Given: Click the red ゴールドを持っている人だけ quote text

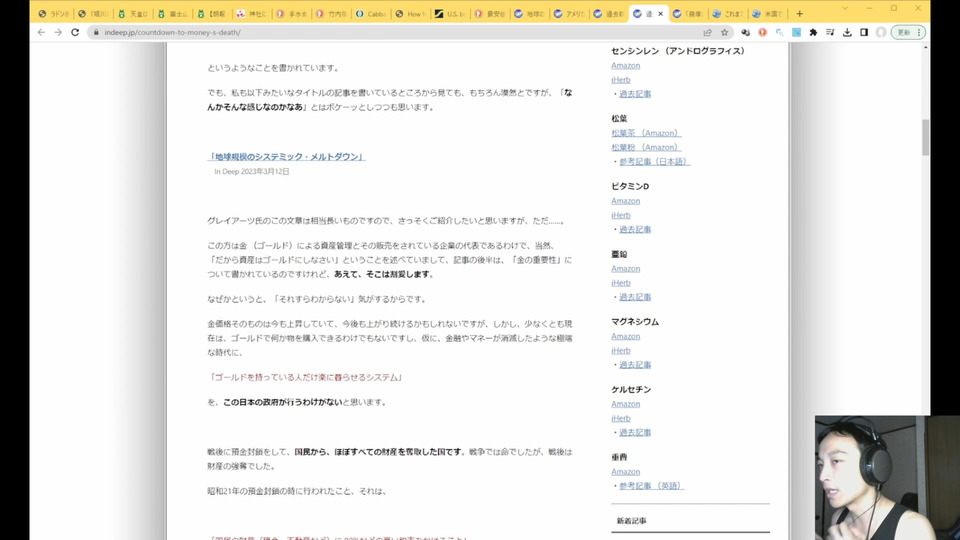Looking at the screenshot, I should [x=306, y=378].
